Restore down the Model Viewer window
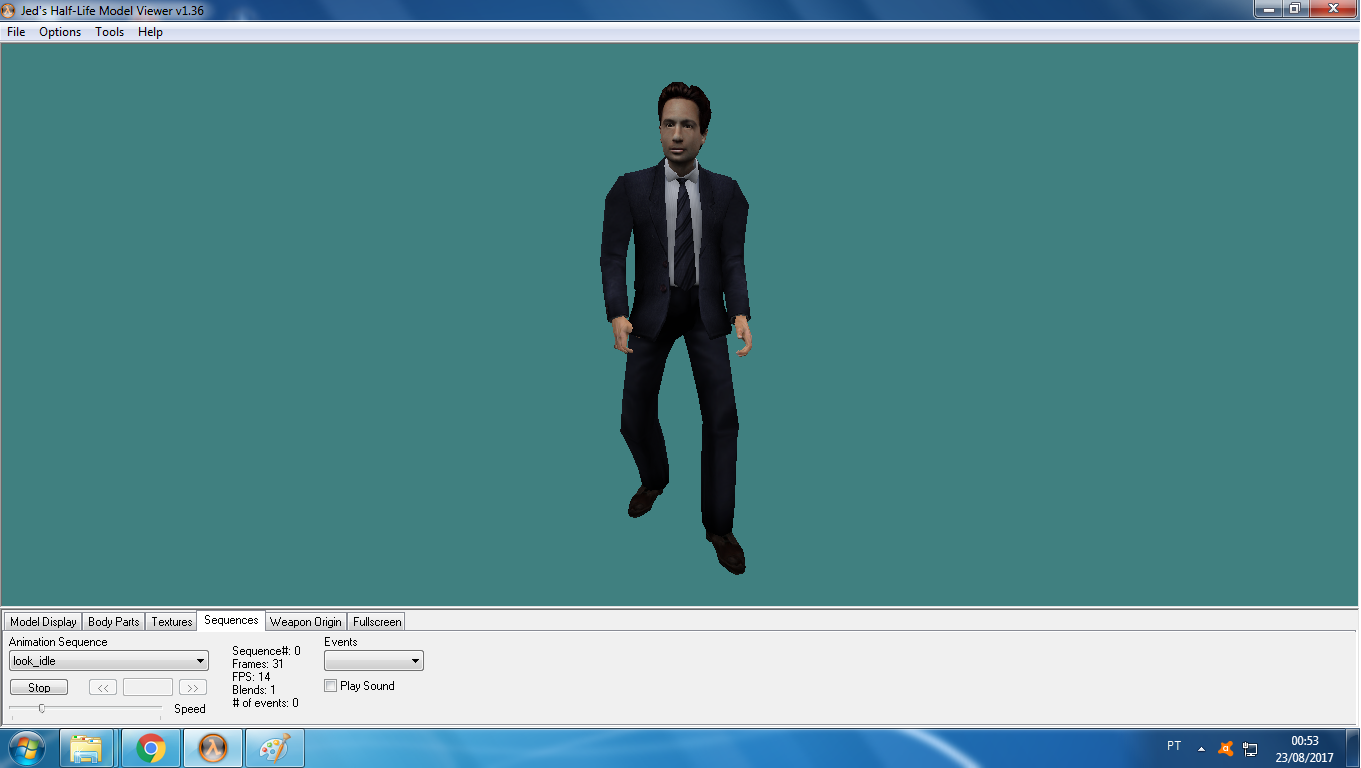The height and width of the screenshot is (768, 1361). tap(1295, 8)
